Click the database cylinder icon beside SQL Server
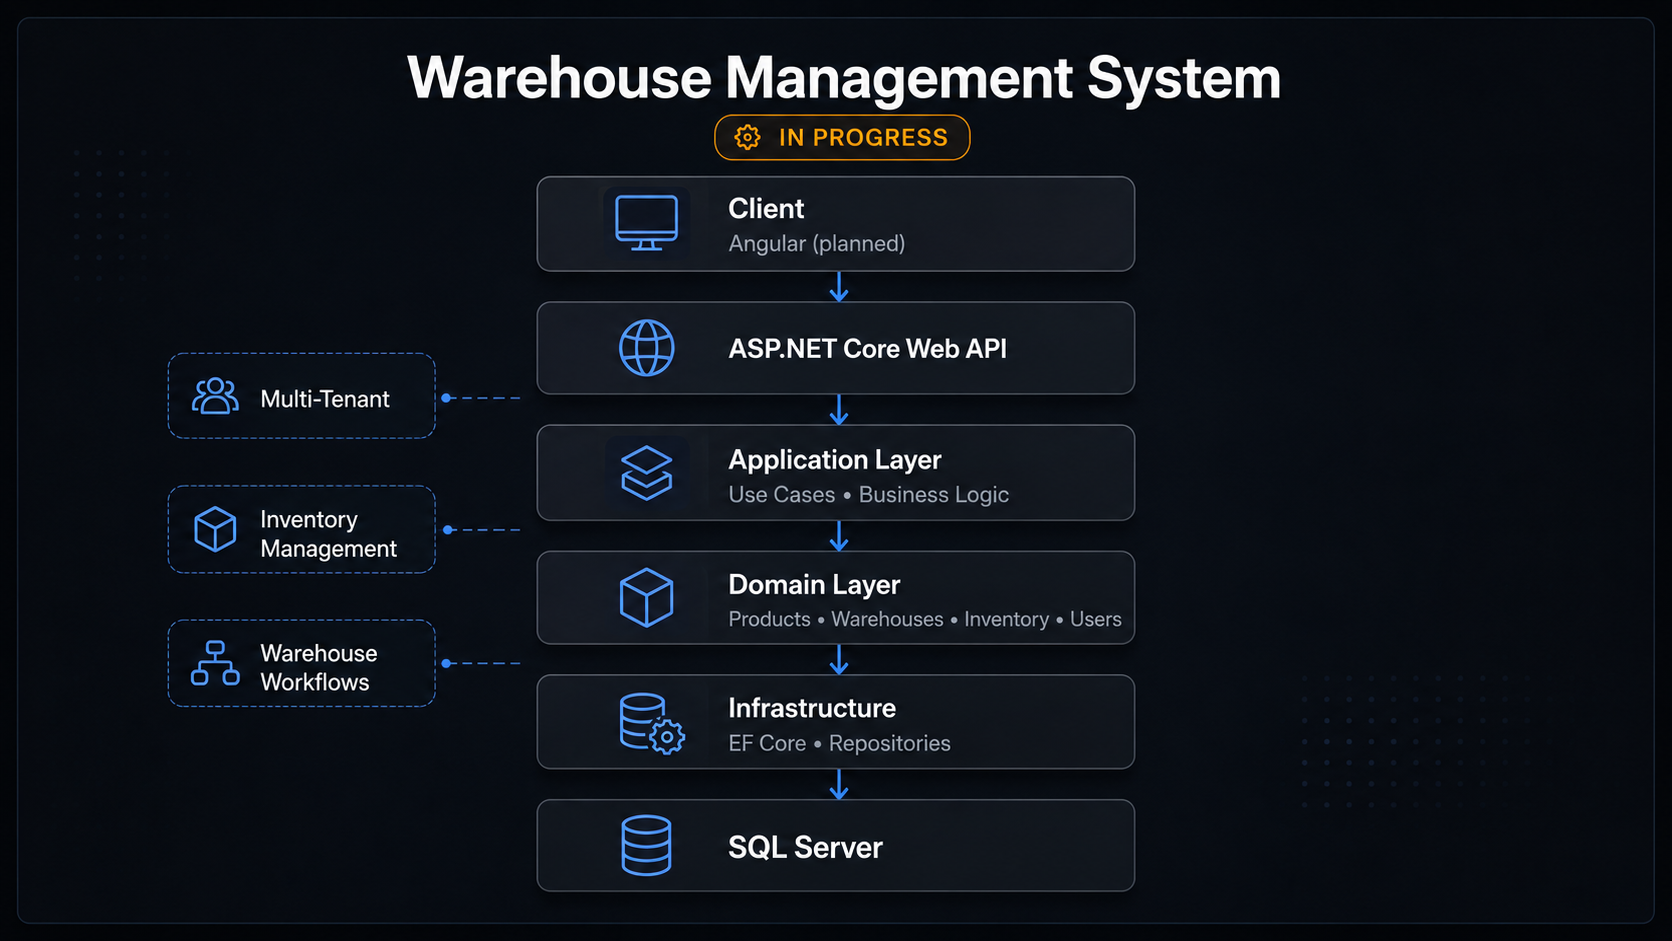The height and width of the screenshot is (941, 1672). pyautogui.click(x=646, y=846)
